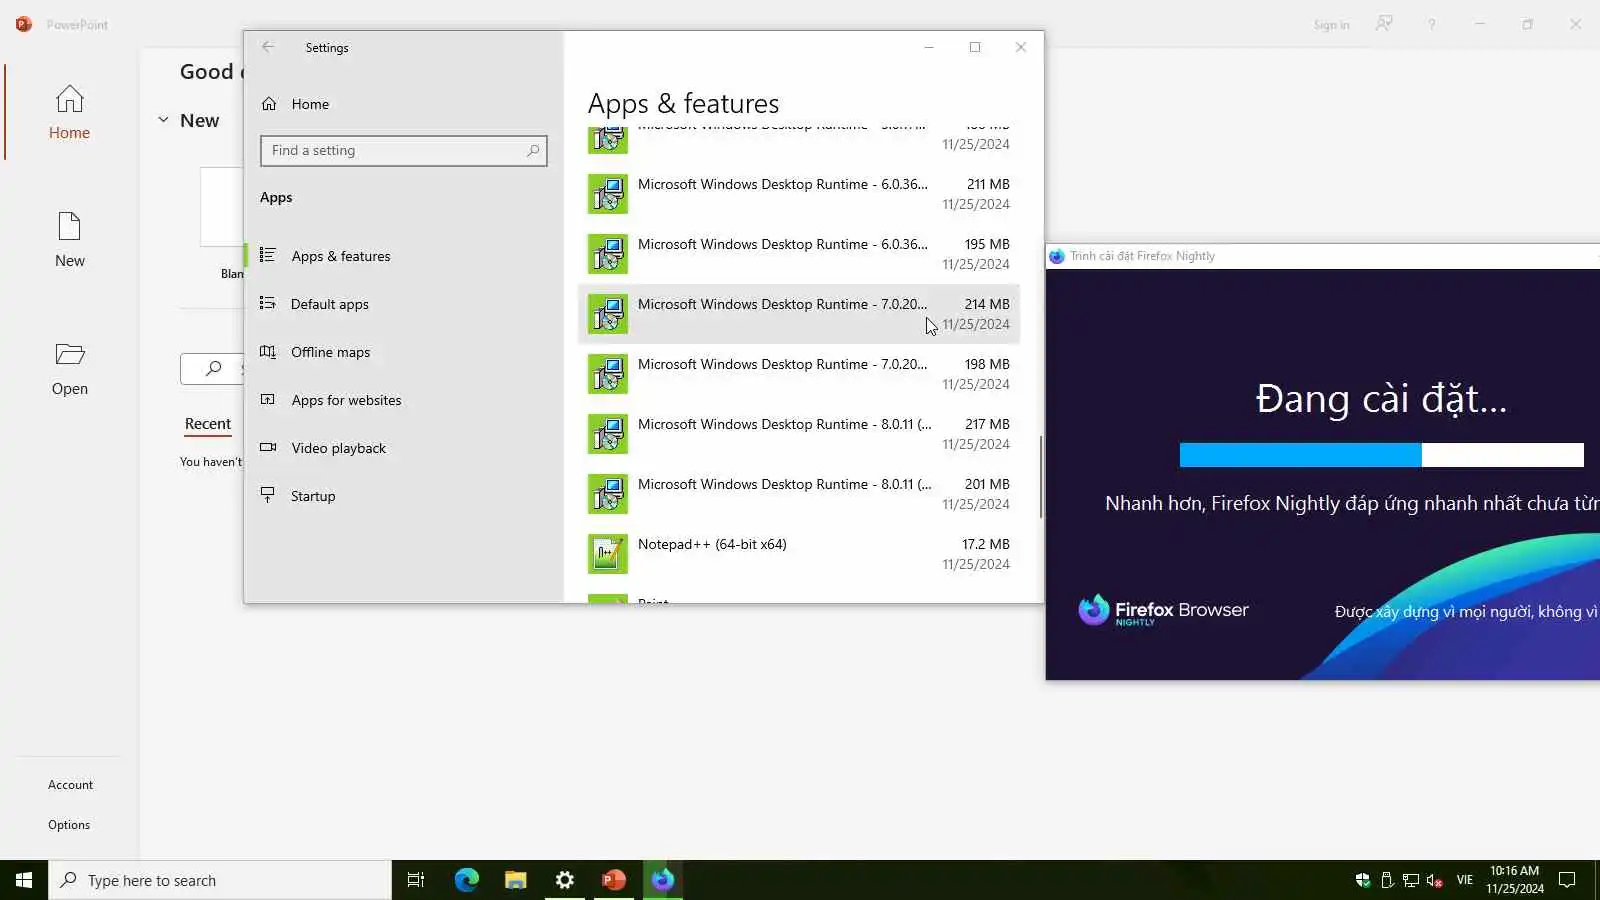Click the Firefox Nightly installer title bar icon
Screen dimensions: 1600x900
[x=1057, y=256]
